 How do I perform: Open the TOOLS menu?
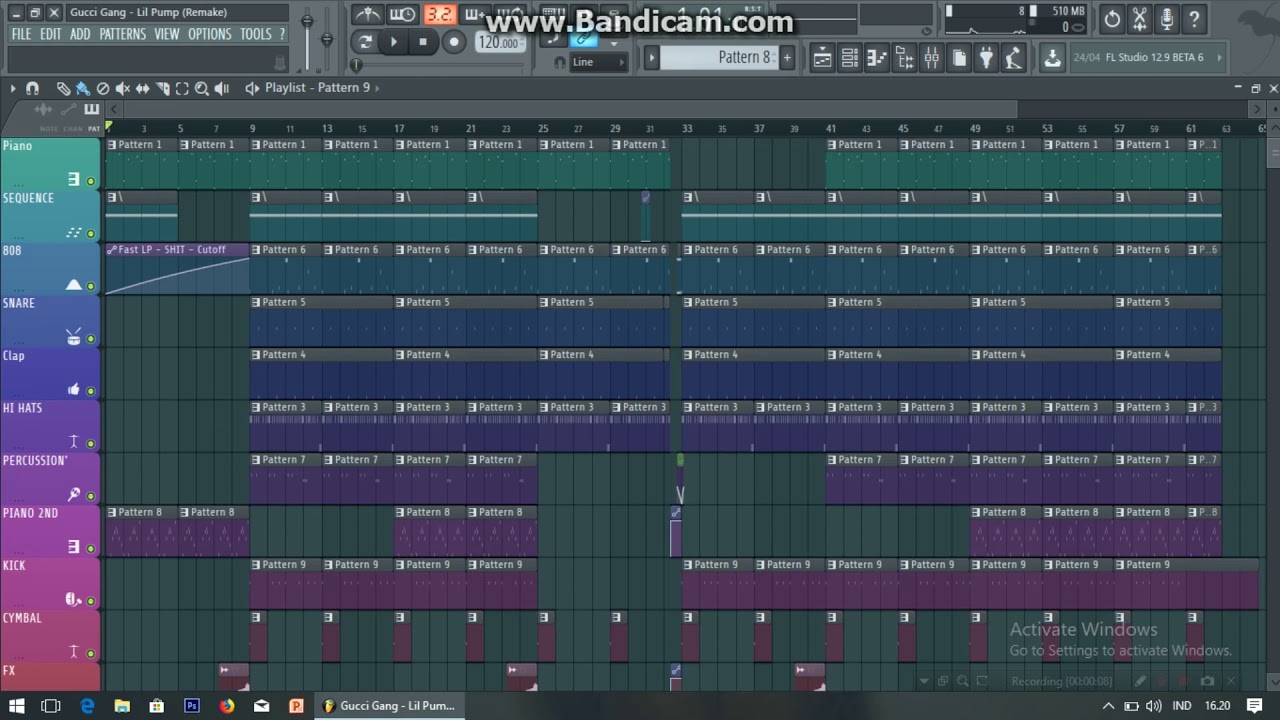coord(256,34)
